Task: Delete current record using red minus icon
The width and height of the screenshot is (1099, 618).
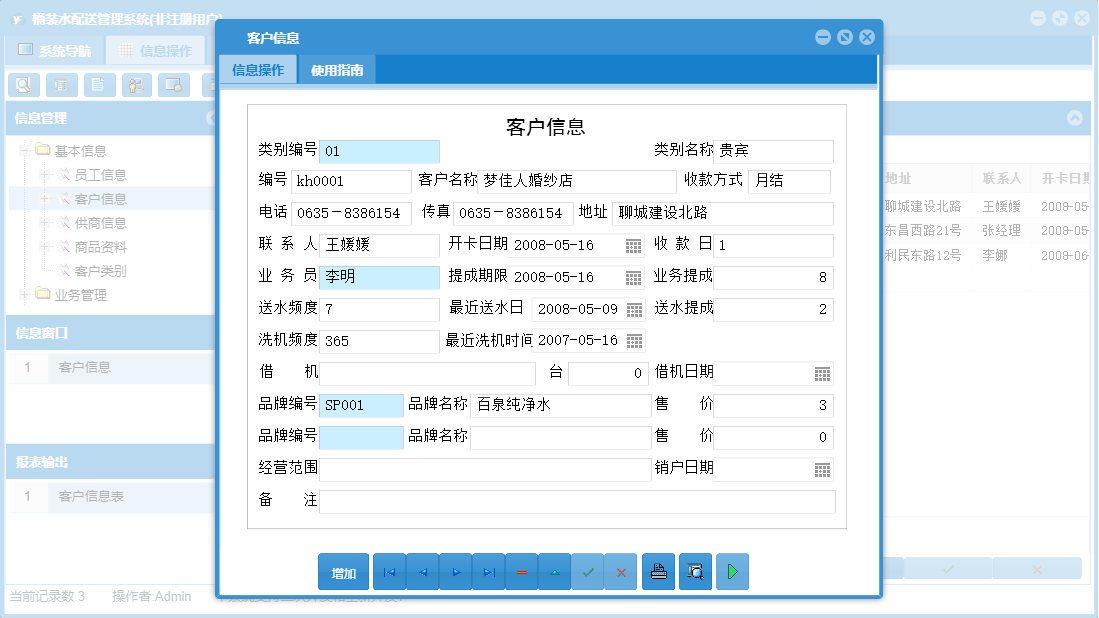Action: click(x=521, y=571)
